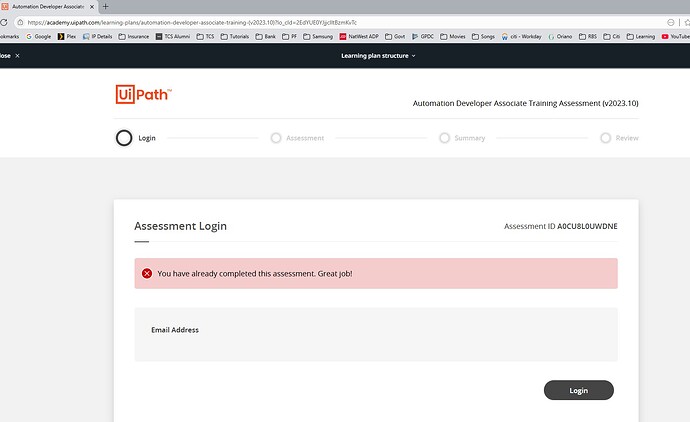Viewport: 690px width, 422px height.
Task: Open the Govt bookmarks folder
Action: (x=395, y=37)
